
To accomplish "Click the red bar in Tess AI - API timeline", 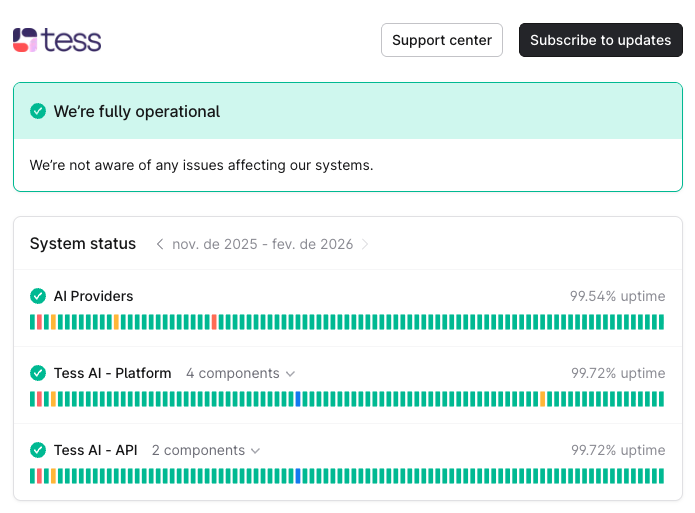I will point(39,476).
